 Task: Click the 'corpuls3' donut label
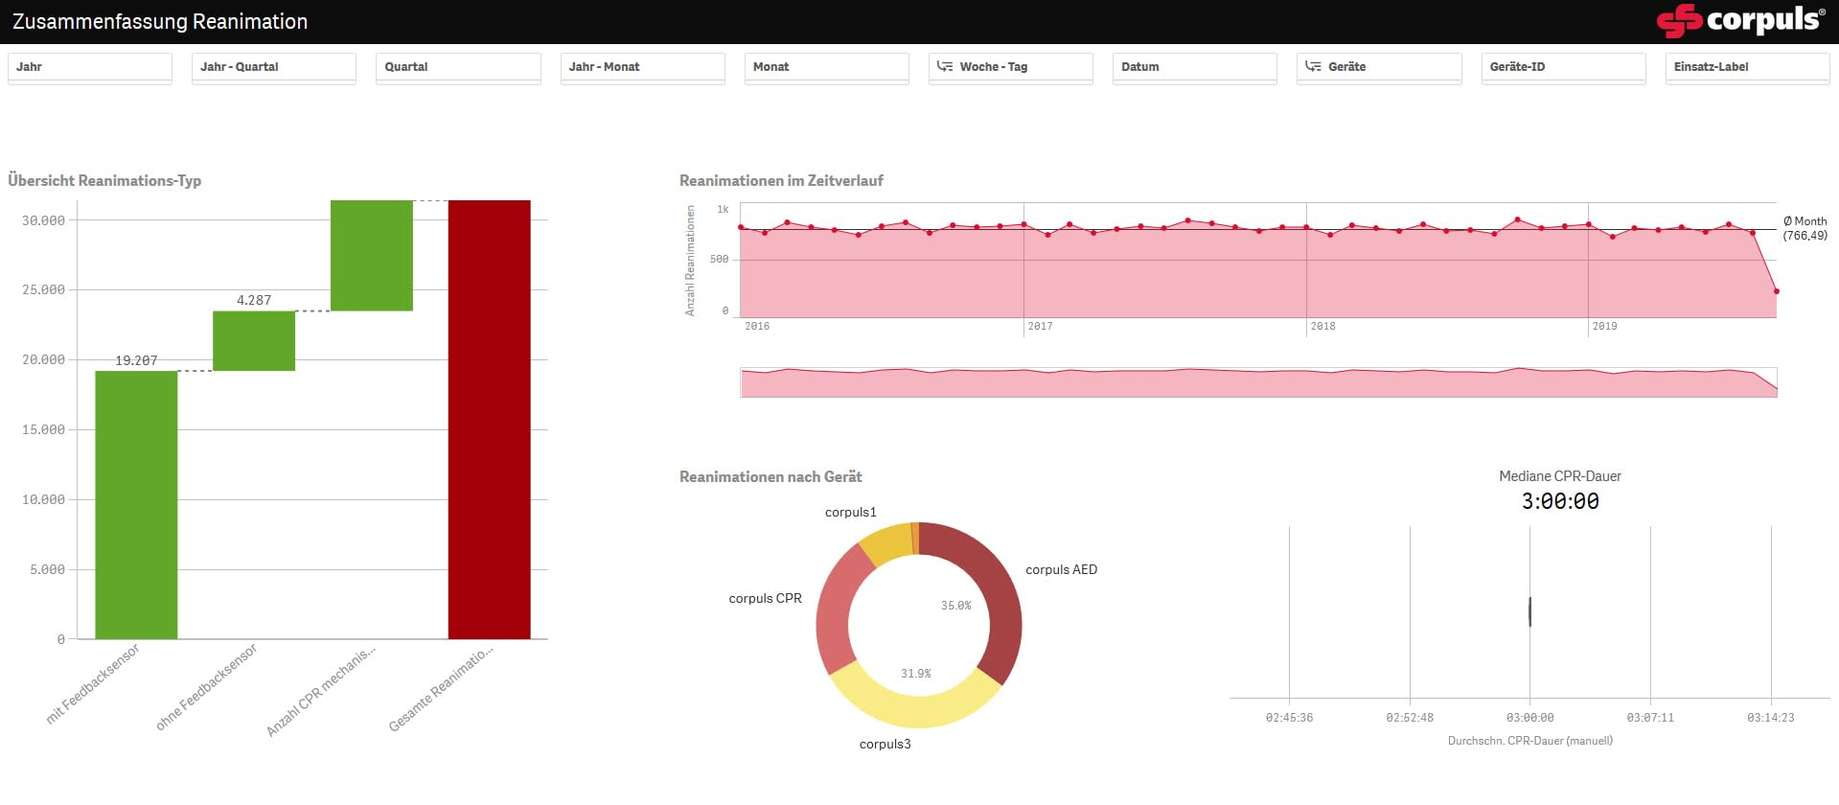point(885,744)
